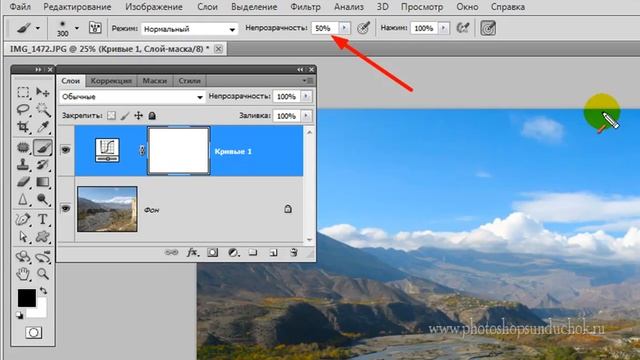Click the Add layer style fx button
The image size is (640, 360).
tap(193, 253)
